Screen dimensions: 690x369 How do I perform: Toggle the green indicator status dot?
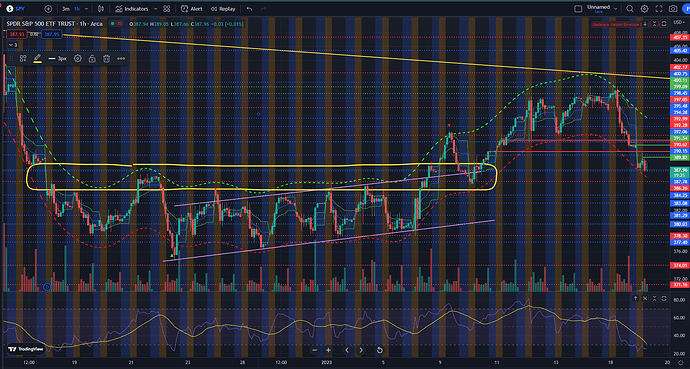[113, 24]
